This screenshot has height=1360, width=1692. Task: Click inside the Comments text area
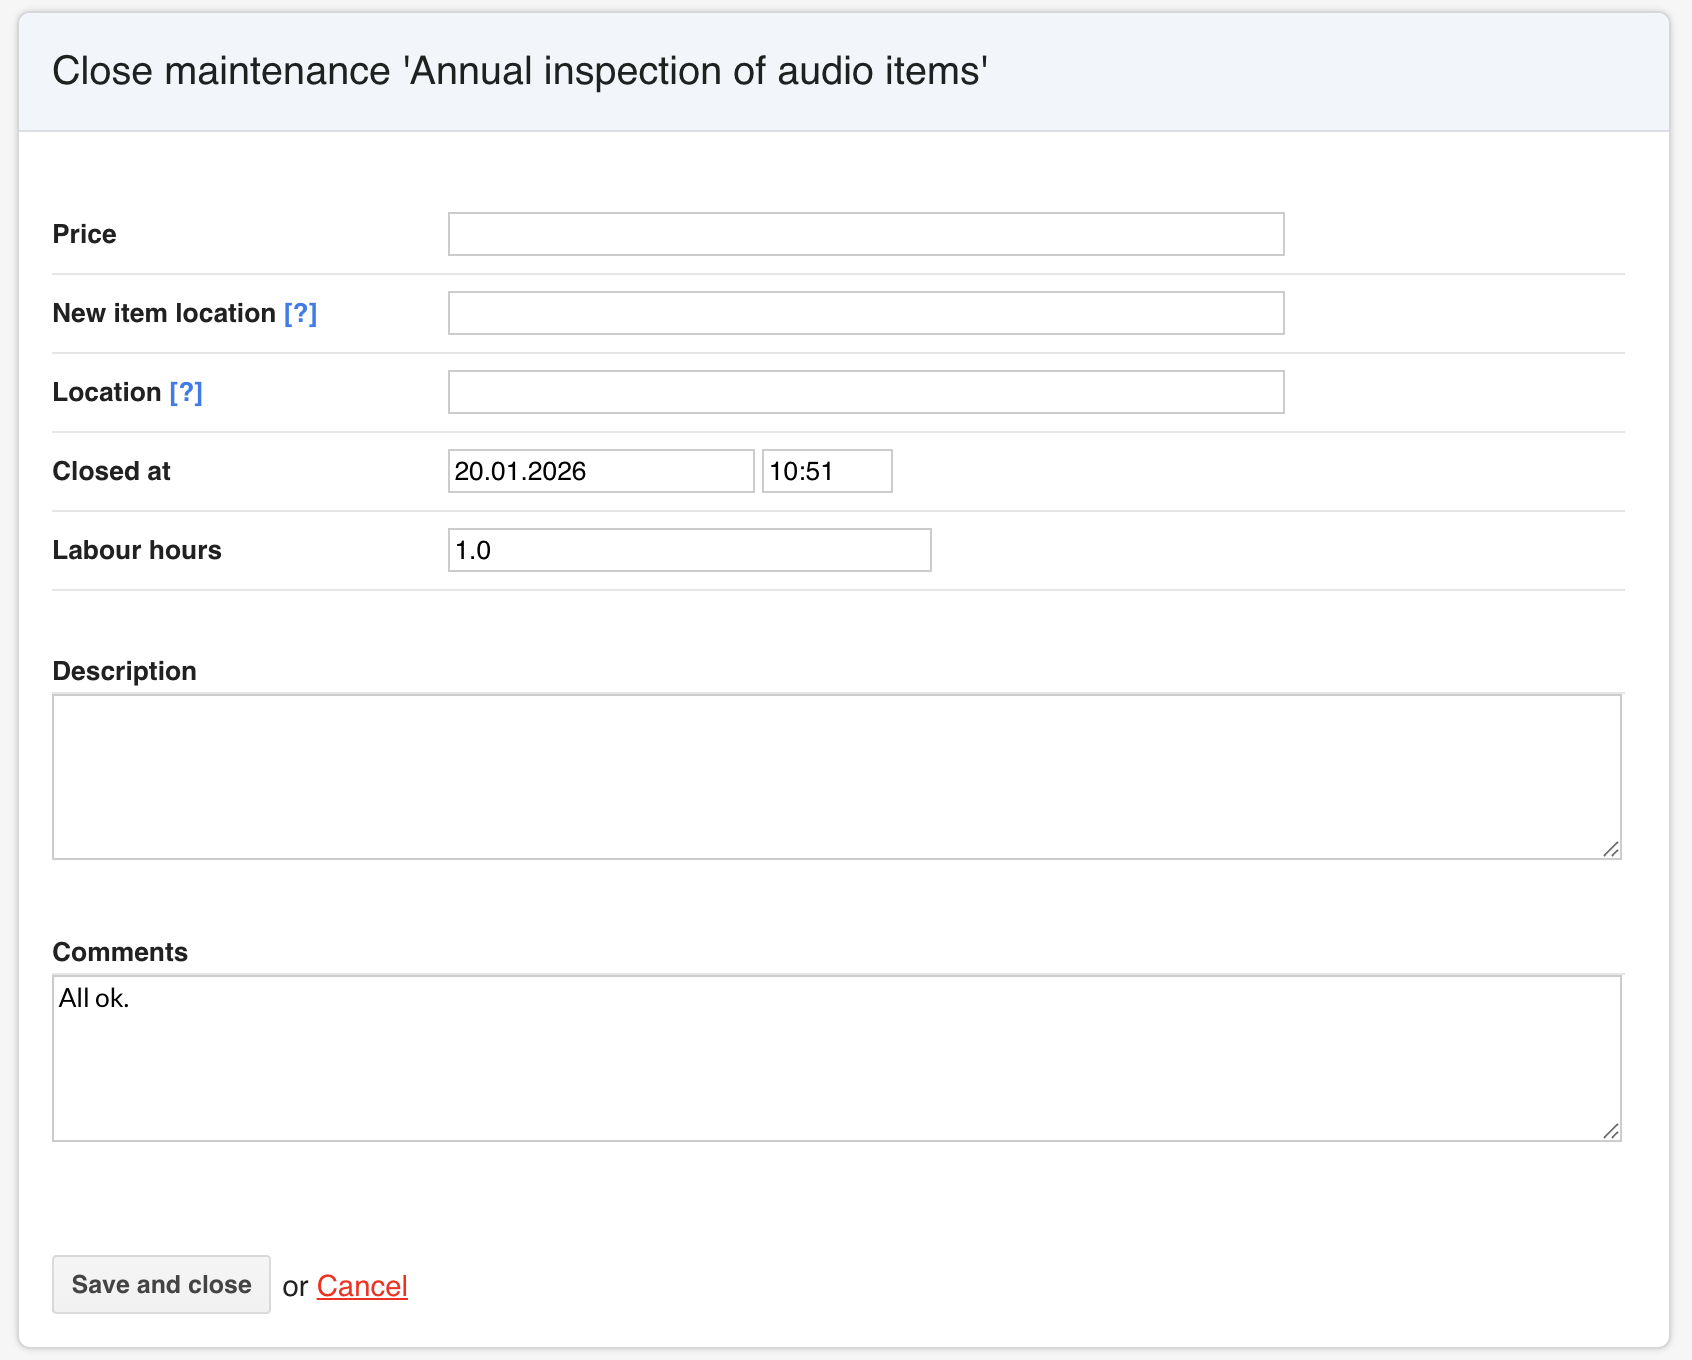pos(836,1058)
